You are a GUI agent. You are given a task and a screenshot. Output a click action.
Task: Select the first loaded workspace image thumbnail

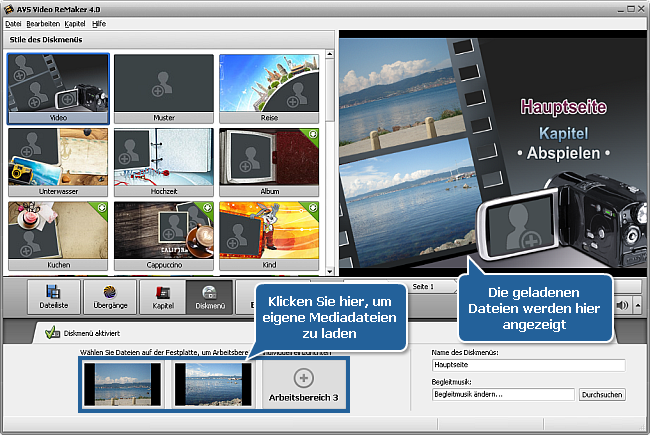click(122, 386)
